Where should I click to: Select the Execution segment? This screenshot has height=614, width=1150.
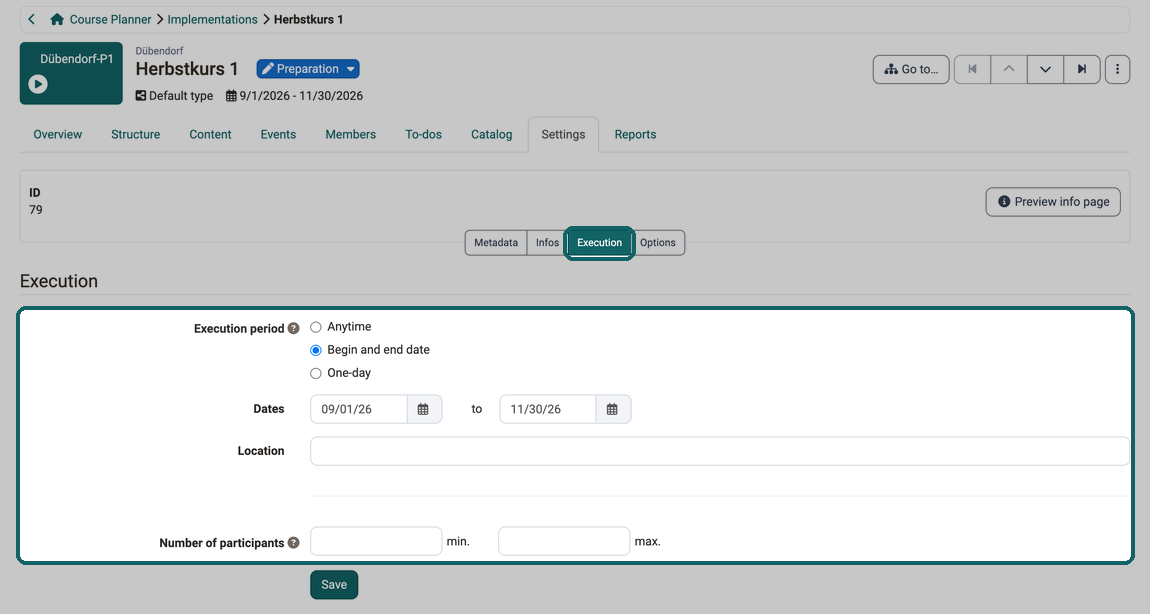point(599,243)
